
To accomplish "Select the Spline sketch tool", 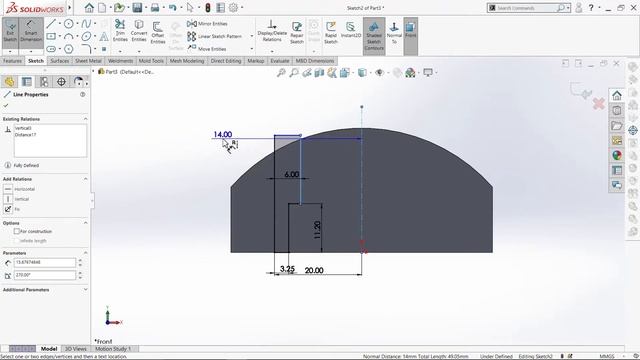I will pos(86,24).
